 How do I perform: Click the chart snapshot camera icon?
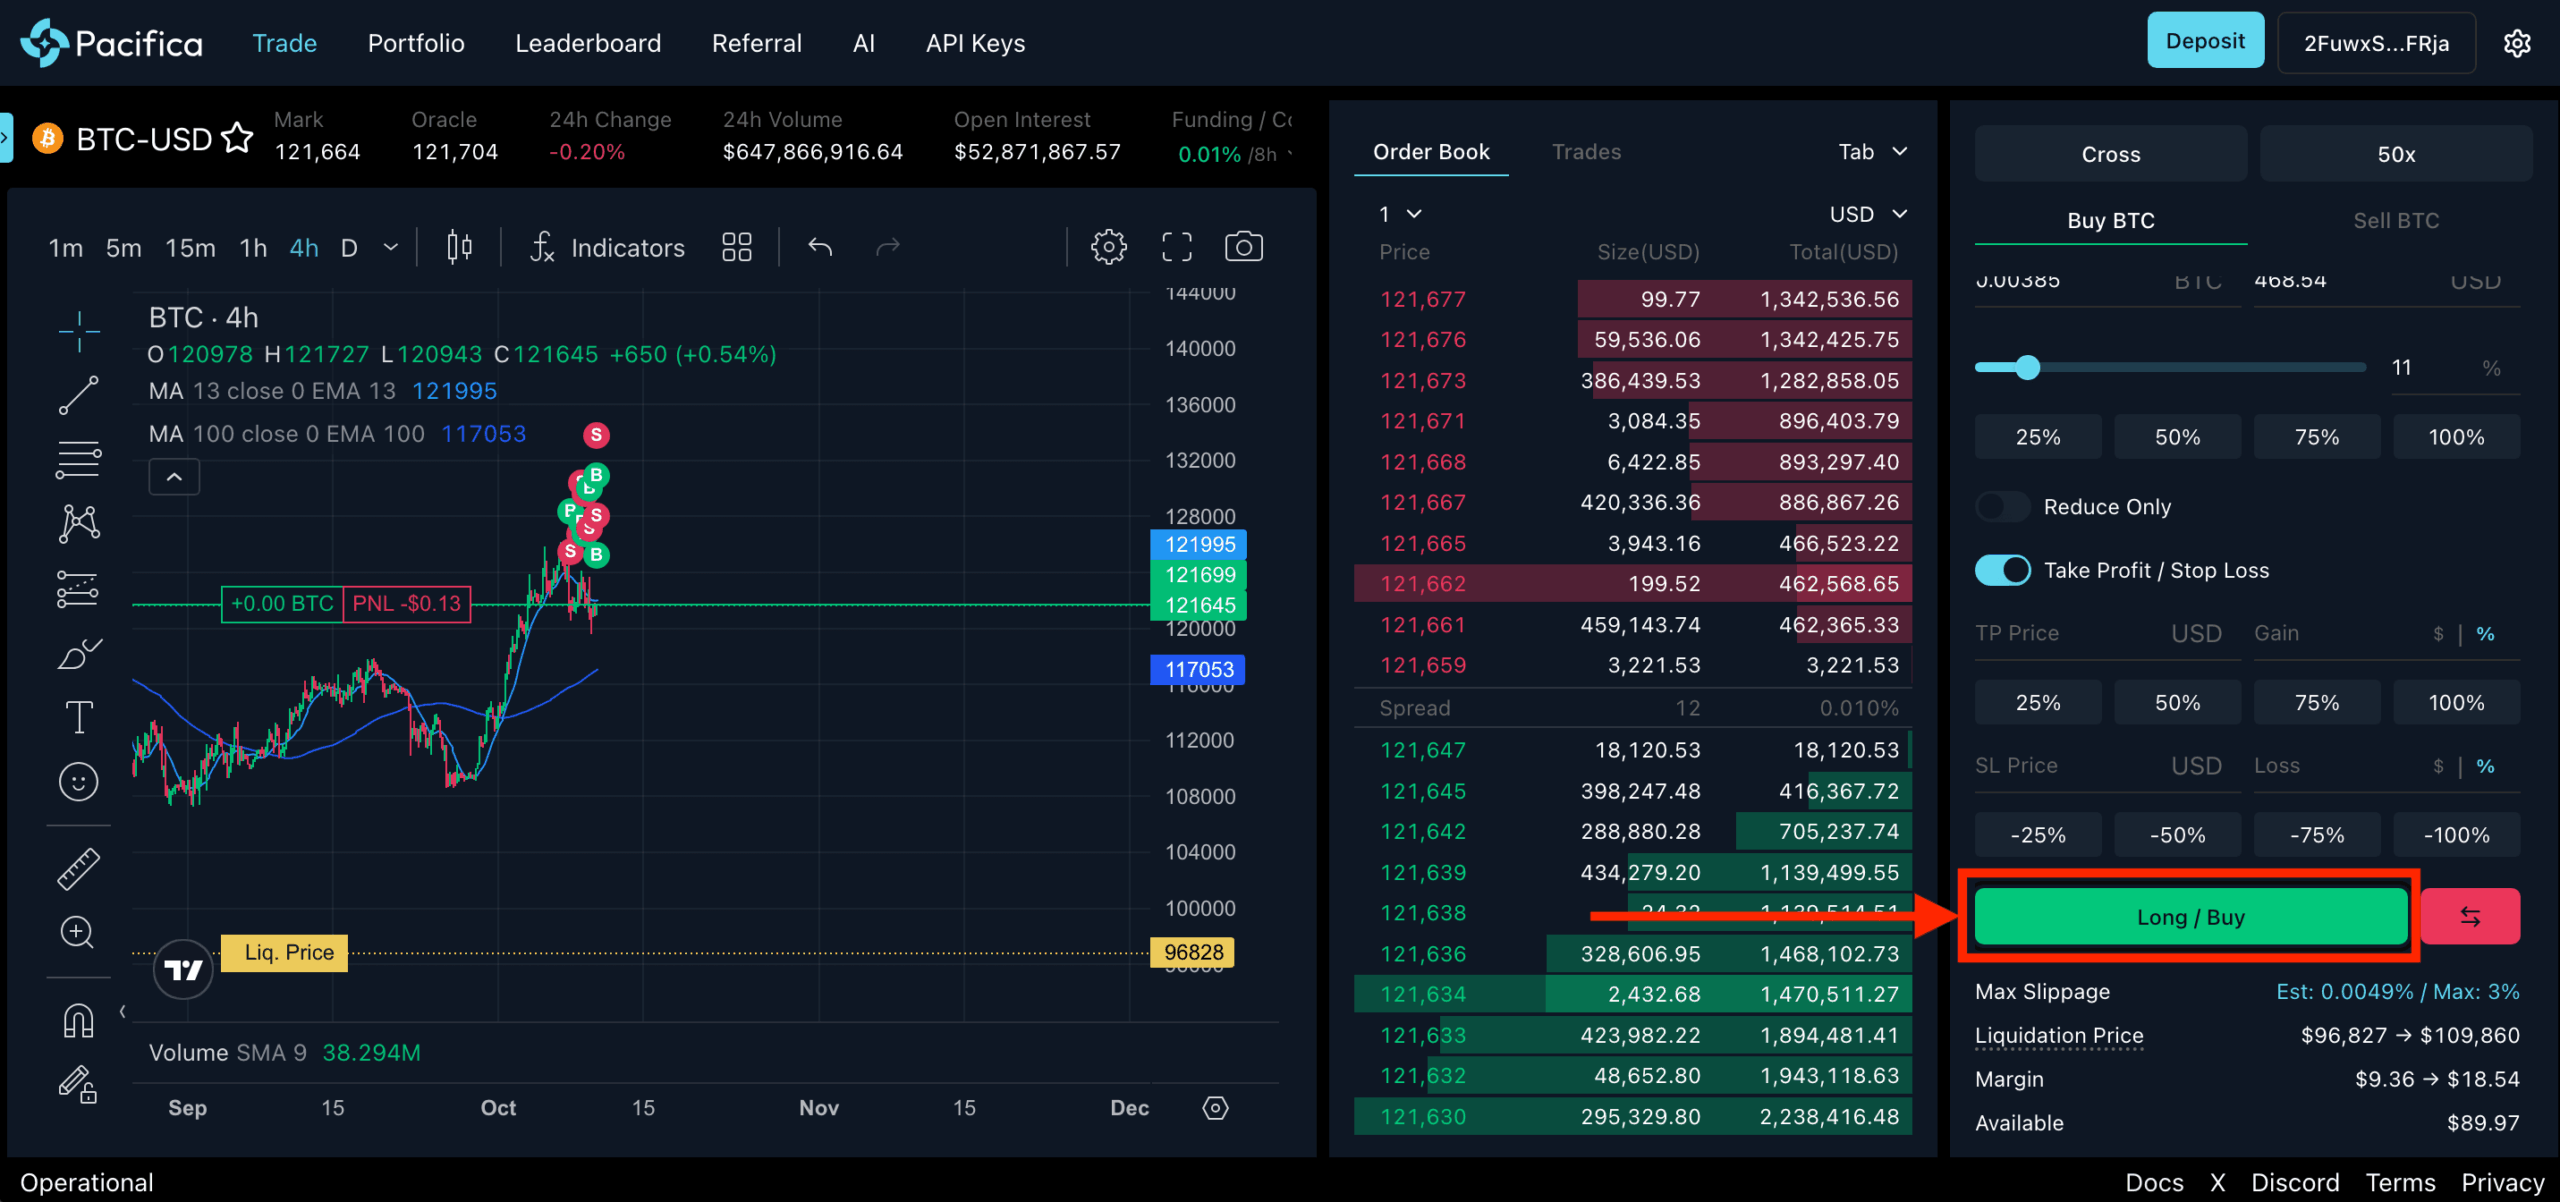[x=1243, y=247]
